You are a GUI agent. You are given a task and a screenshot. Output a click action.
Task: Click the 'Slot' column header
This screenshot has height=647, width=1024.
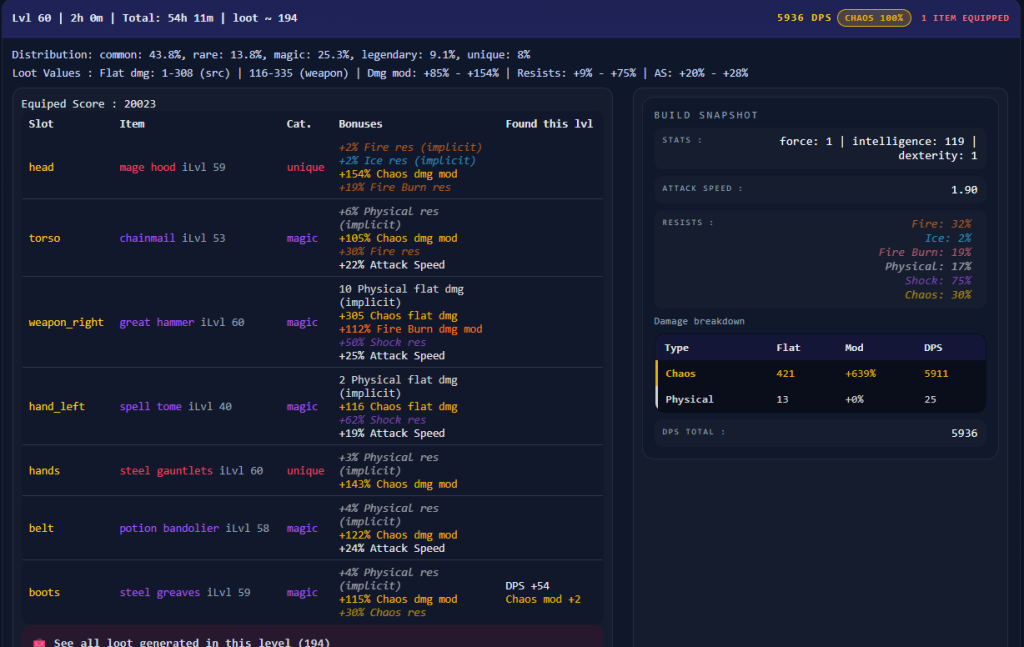coord(41,124)
